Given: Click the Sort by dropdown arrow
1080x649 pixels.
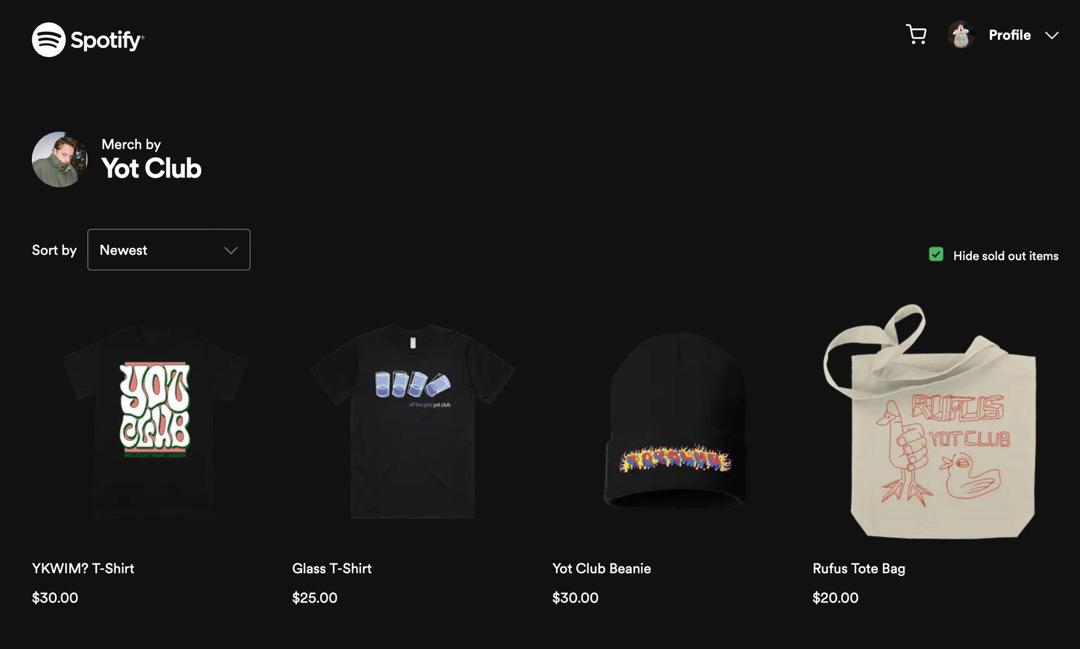Looking at the screenshot, I should pos(231,250).
